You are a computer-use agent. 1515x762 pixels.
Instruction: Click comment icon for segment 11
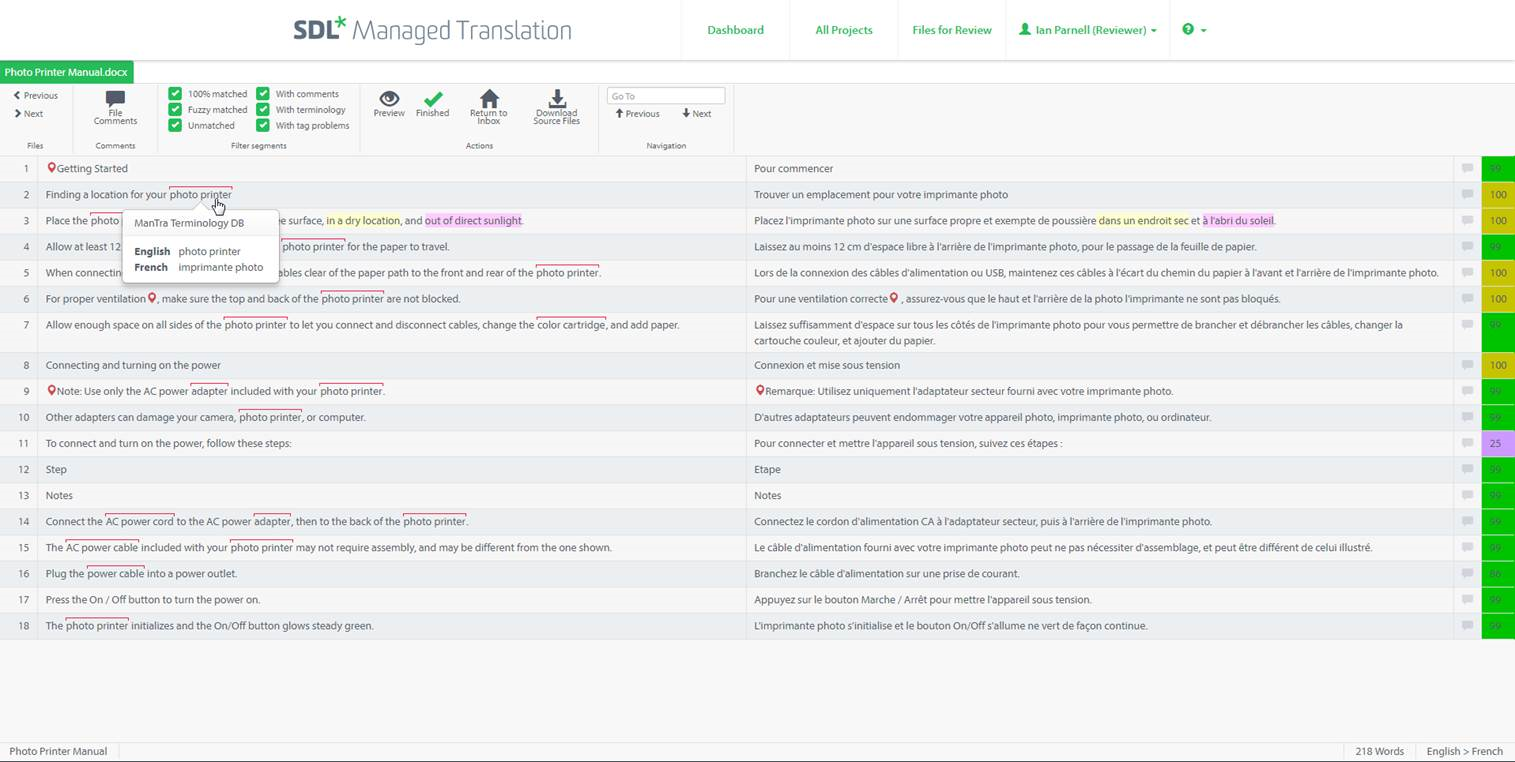pos(1467,443)
